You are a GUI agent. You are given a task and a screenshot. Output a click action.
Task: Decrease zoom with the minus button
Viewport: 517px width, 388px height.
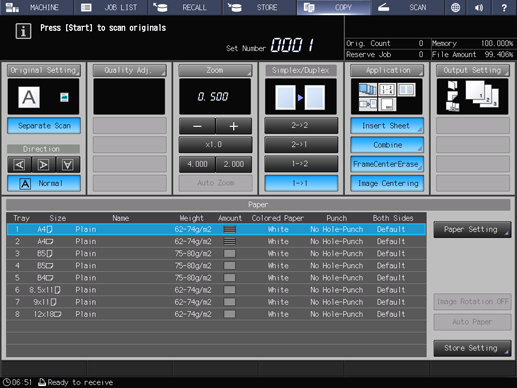[197, 126]
